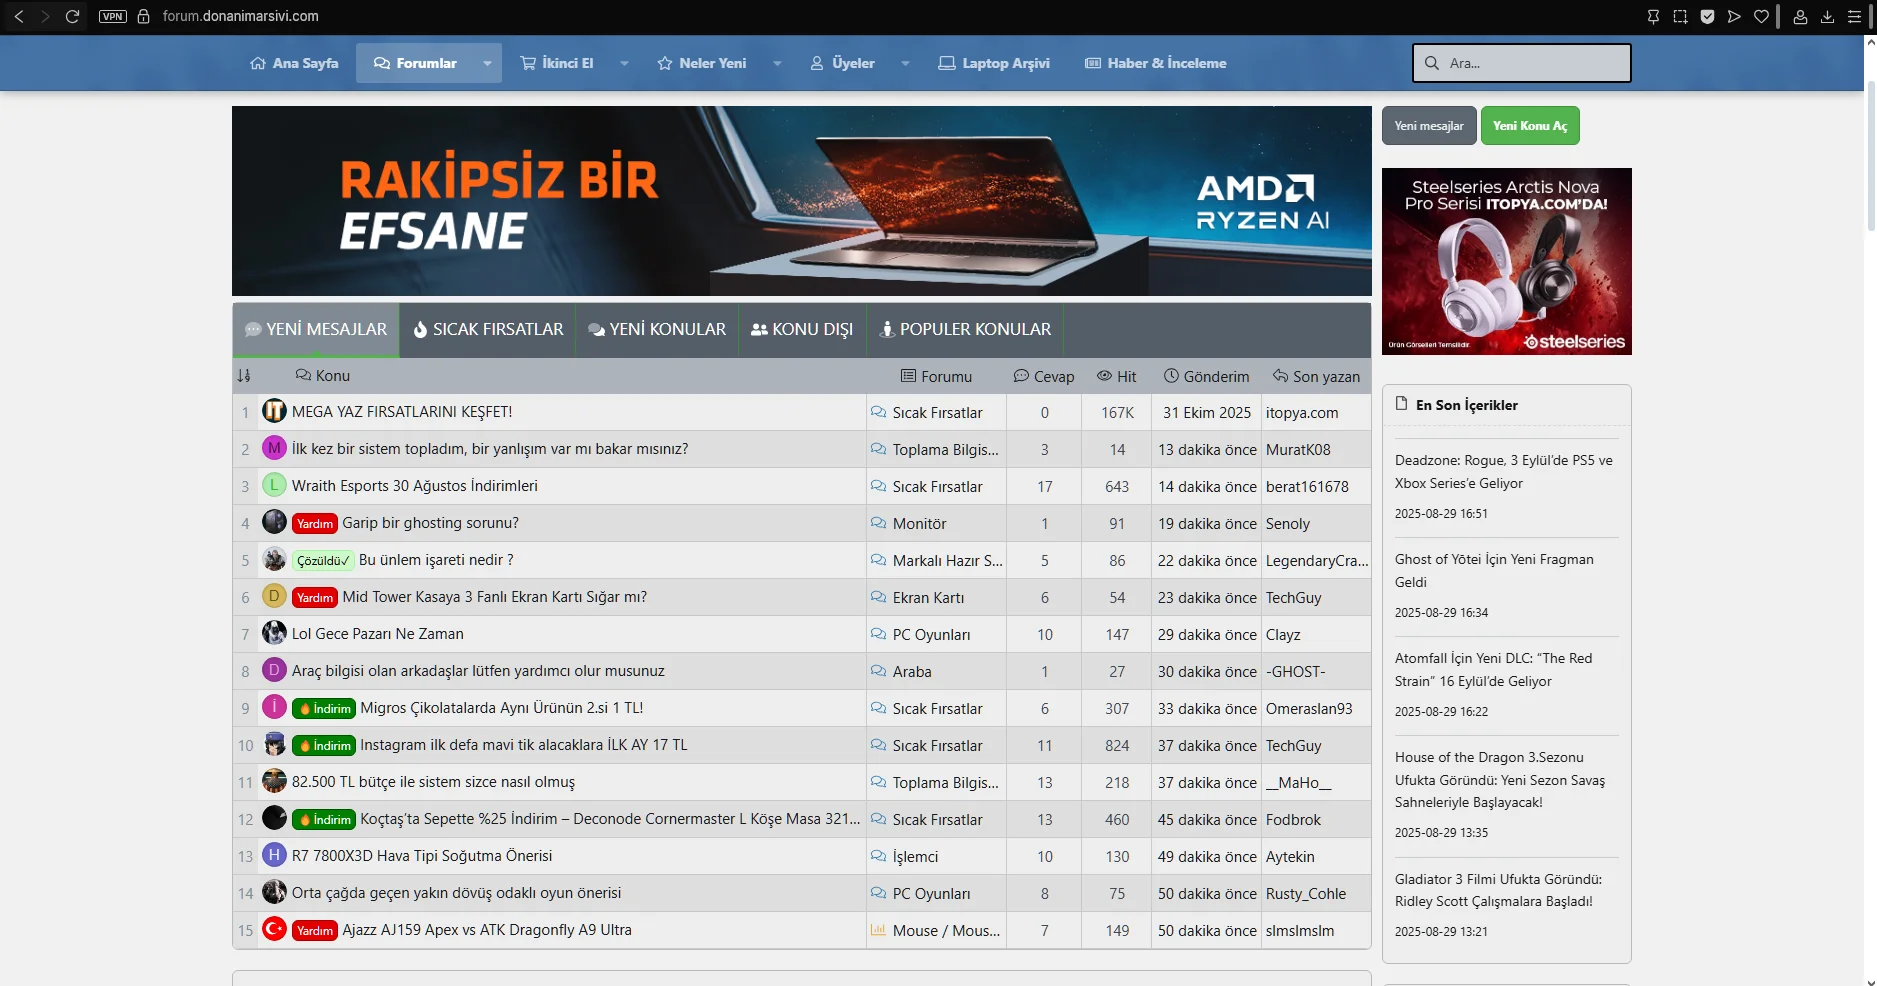Open the browser profile account icon

click(x=1800, y=16)
